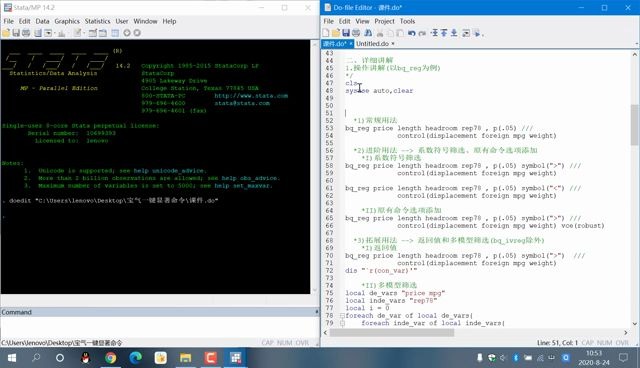Open a new blank do-file with the New icon
Image resolution: width=640 pixels, height=368 pixels.
[326, 33]
